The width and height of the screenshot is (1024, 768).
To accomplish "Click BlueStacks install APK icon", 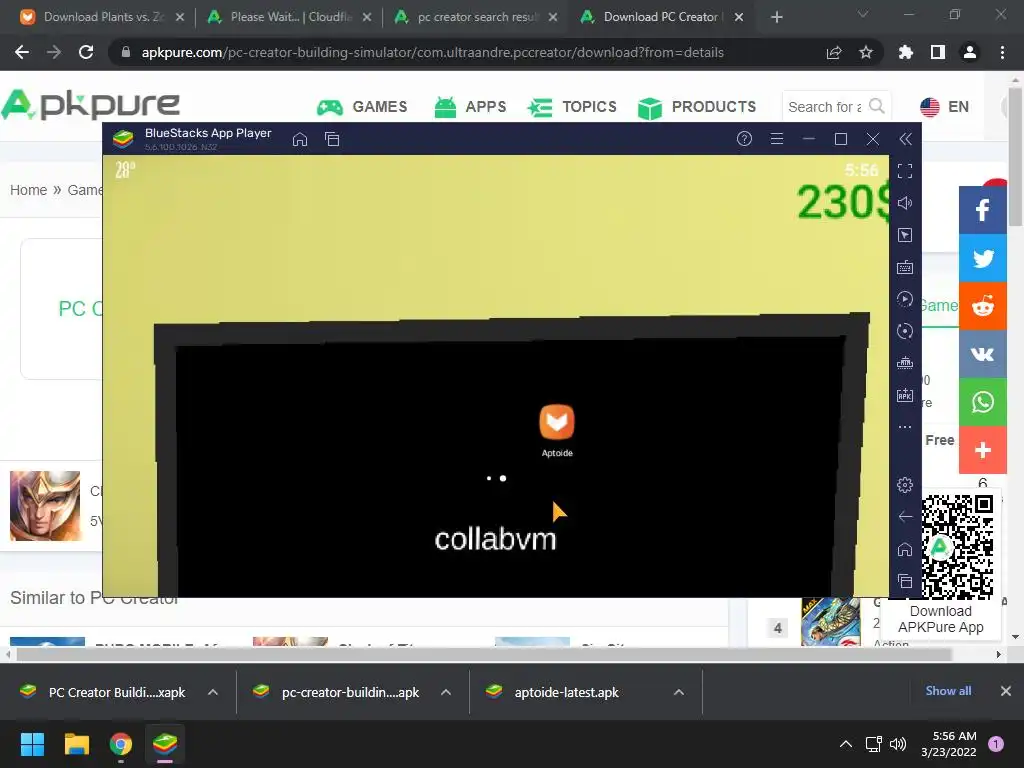I will point(904,395).
